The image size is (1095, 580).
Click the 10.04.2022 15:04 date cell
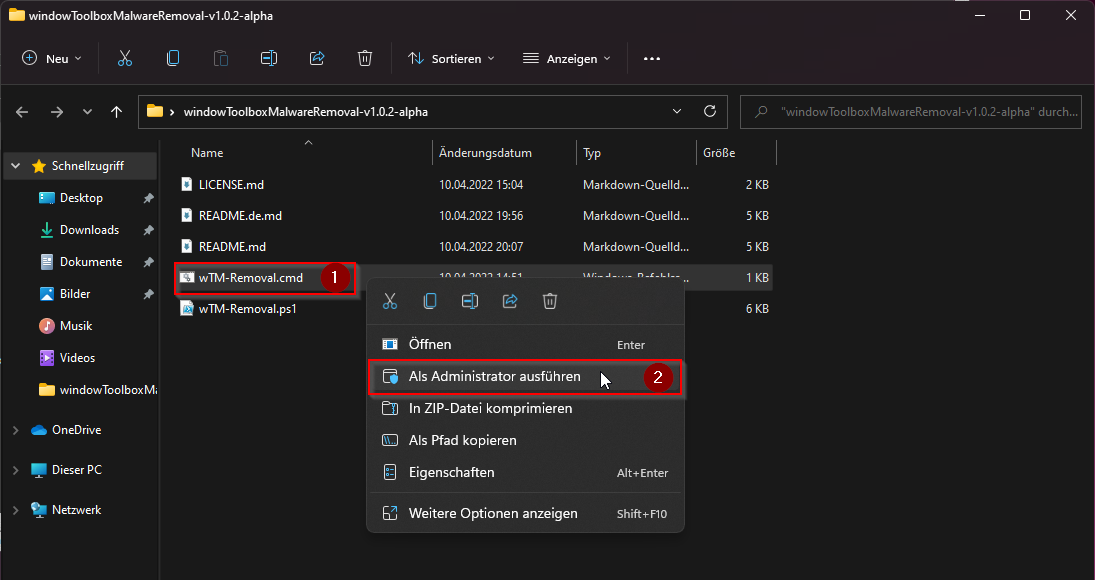click(x=480, y=185)
